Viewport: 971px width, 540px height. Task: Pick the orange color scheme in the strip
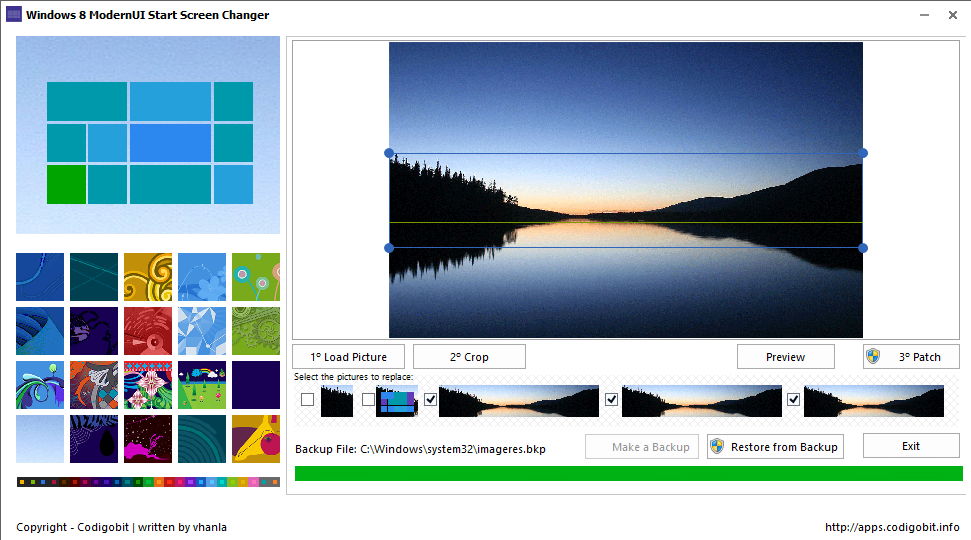tap(159, 482)
